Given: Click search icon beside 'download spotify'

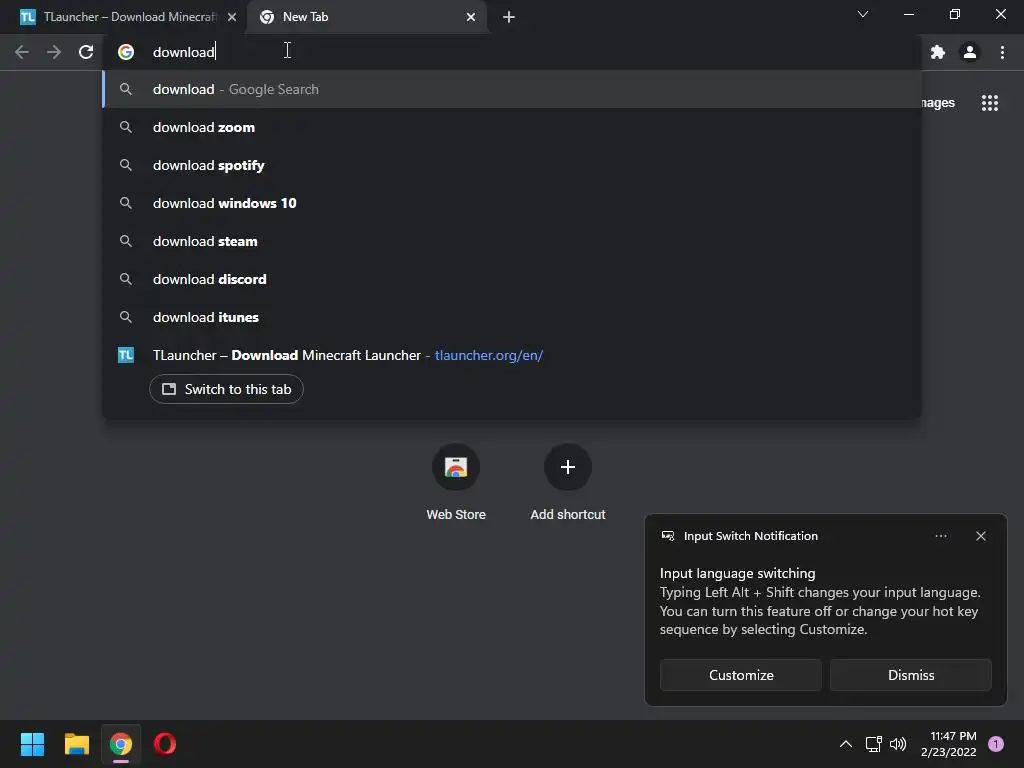Looking at the screenshot, I should (126, 165).
